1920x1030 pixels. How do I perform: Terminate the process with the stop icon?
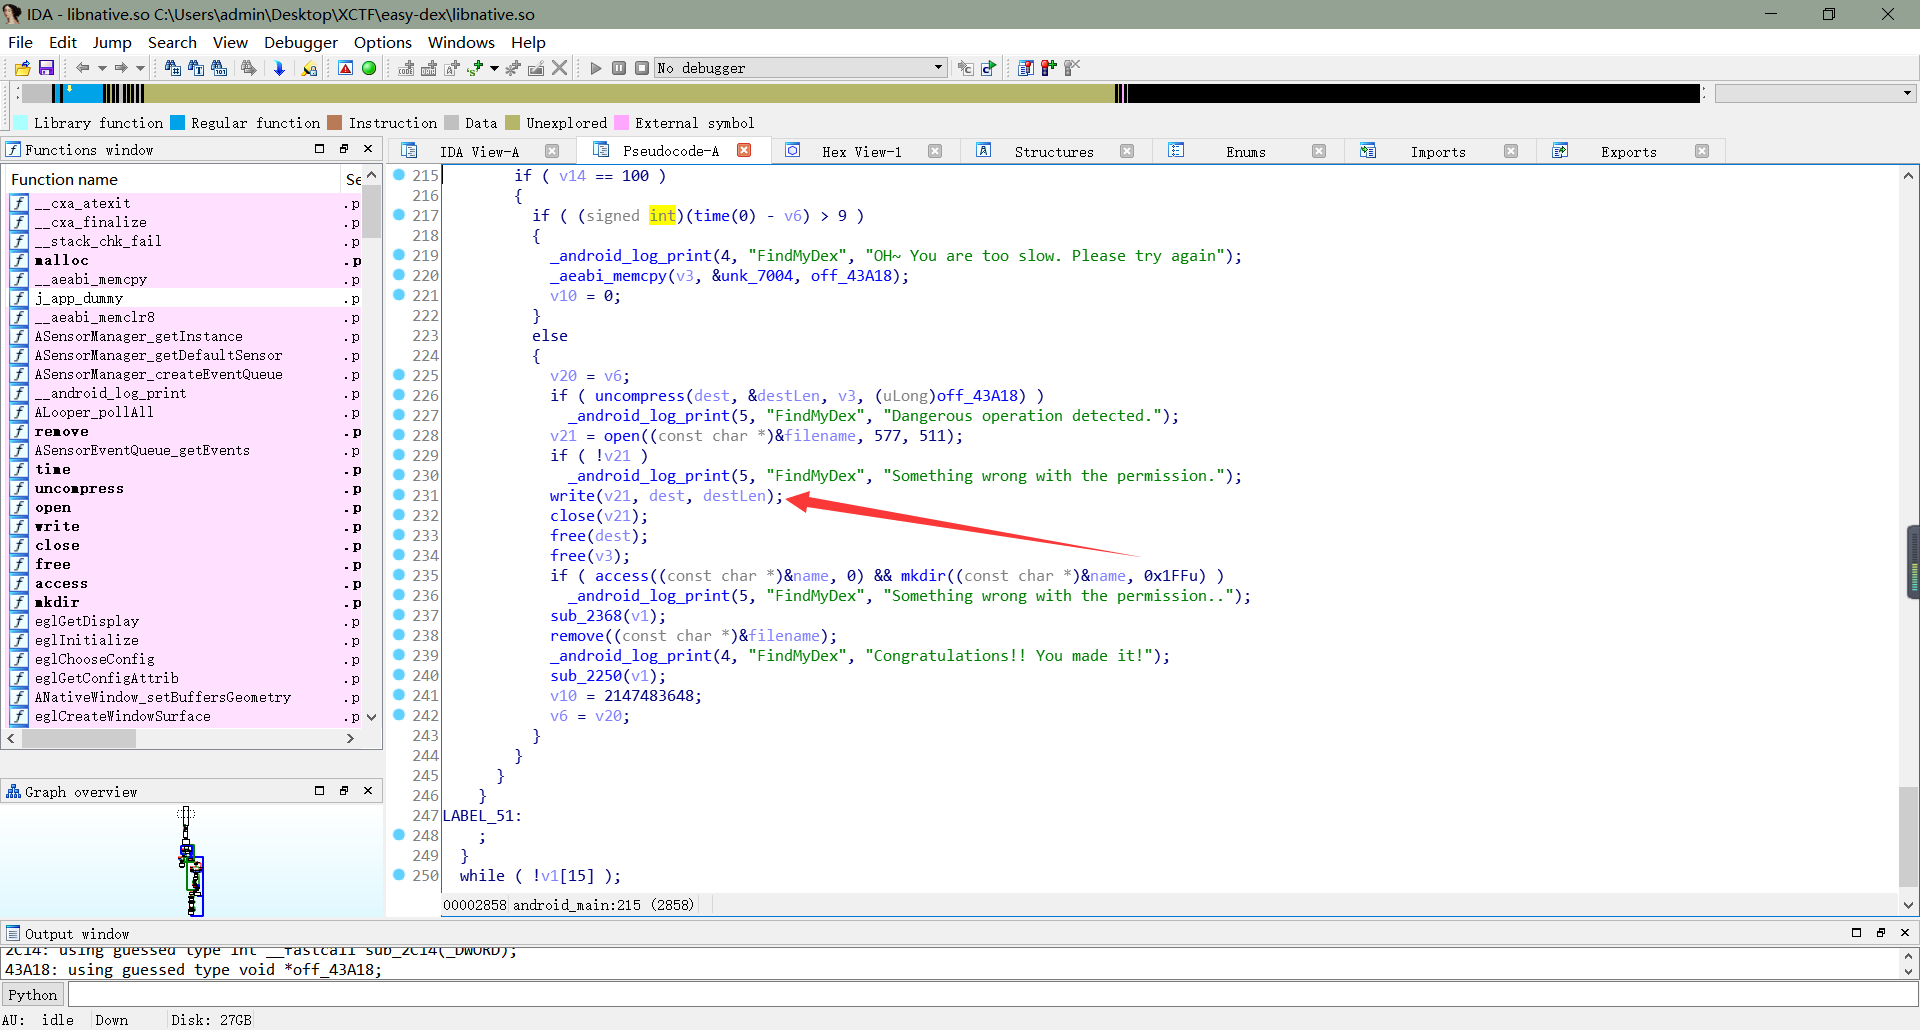[642, 68]
